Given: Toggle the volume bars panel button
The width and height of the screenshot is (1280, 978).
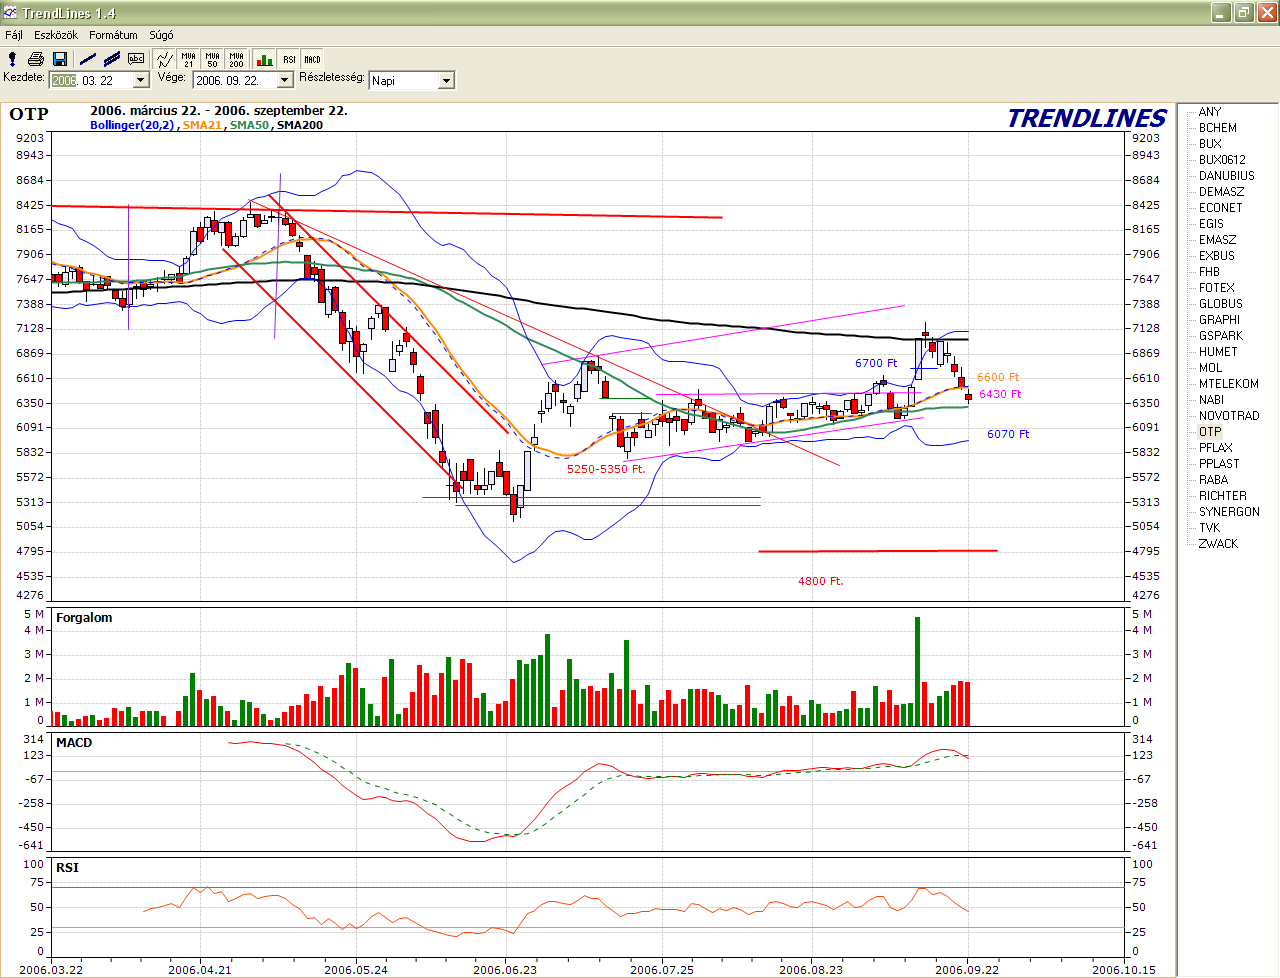Looking at the screenshot, I should click(264, 59).
